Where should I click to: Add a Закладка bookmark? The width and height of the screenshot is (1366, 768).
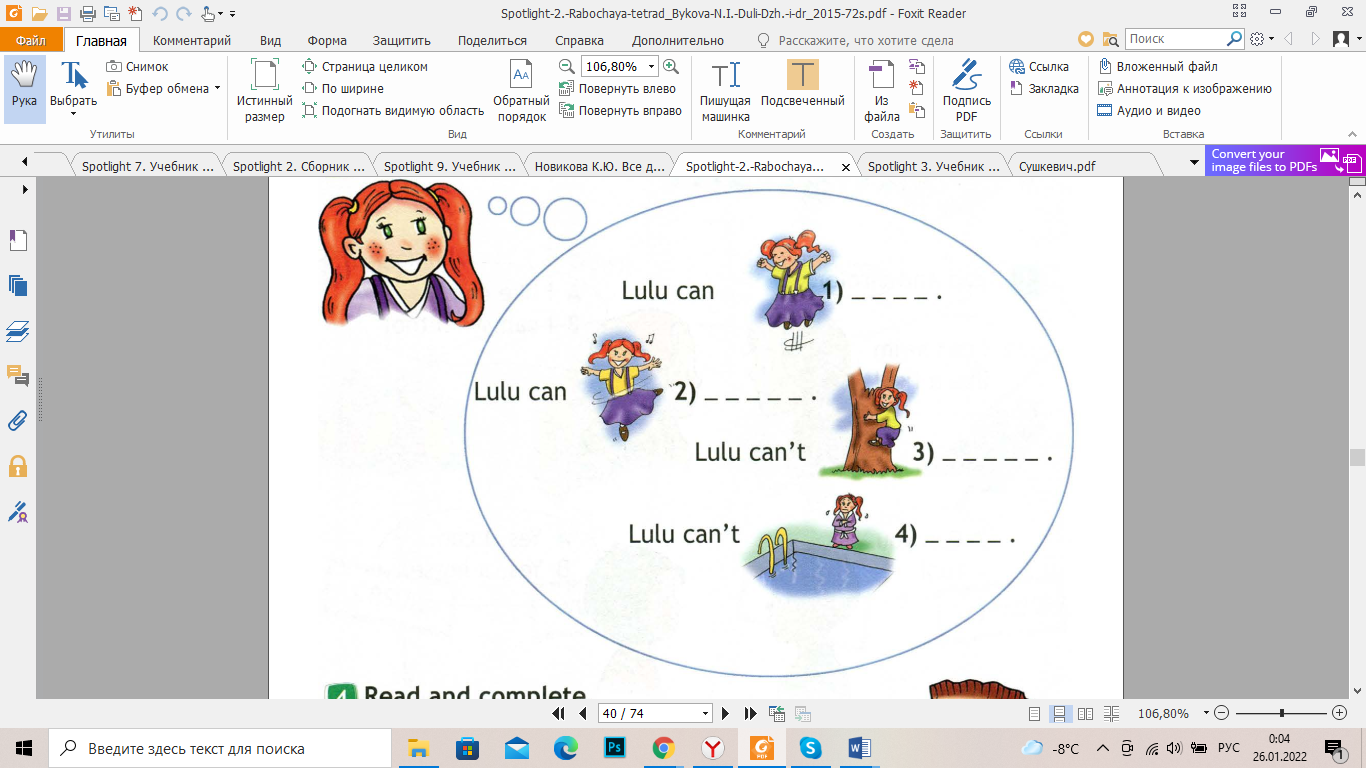coord(1044,89)
